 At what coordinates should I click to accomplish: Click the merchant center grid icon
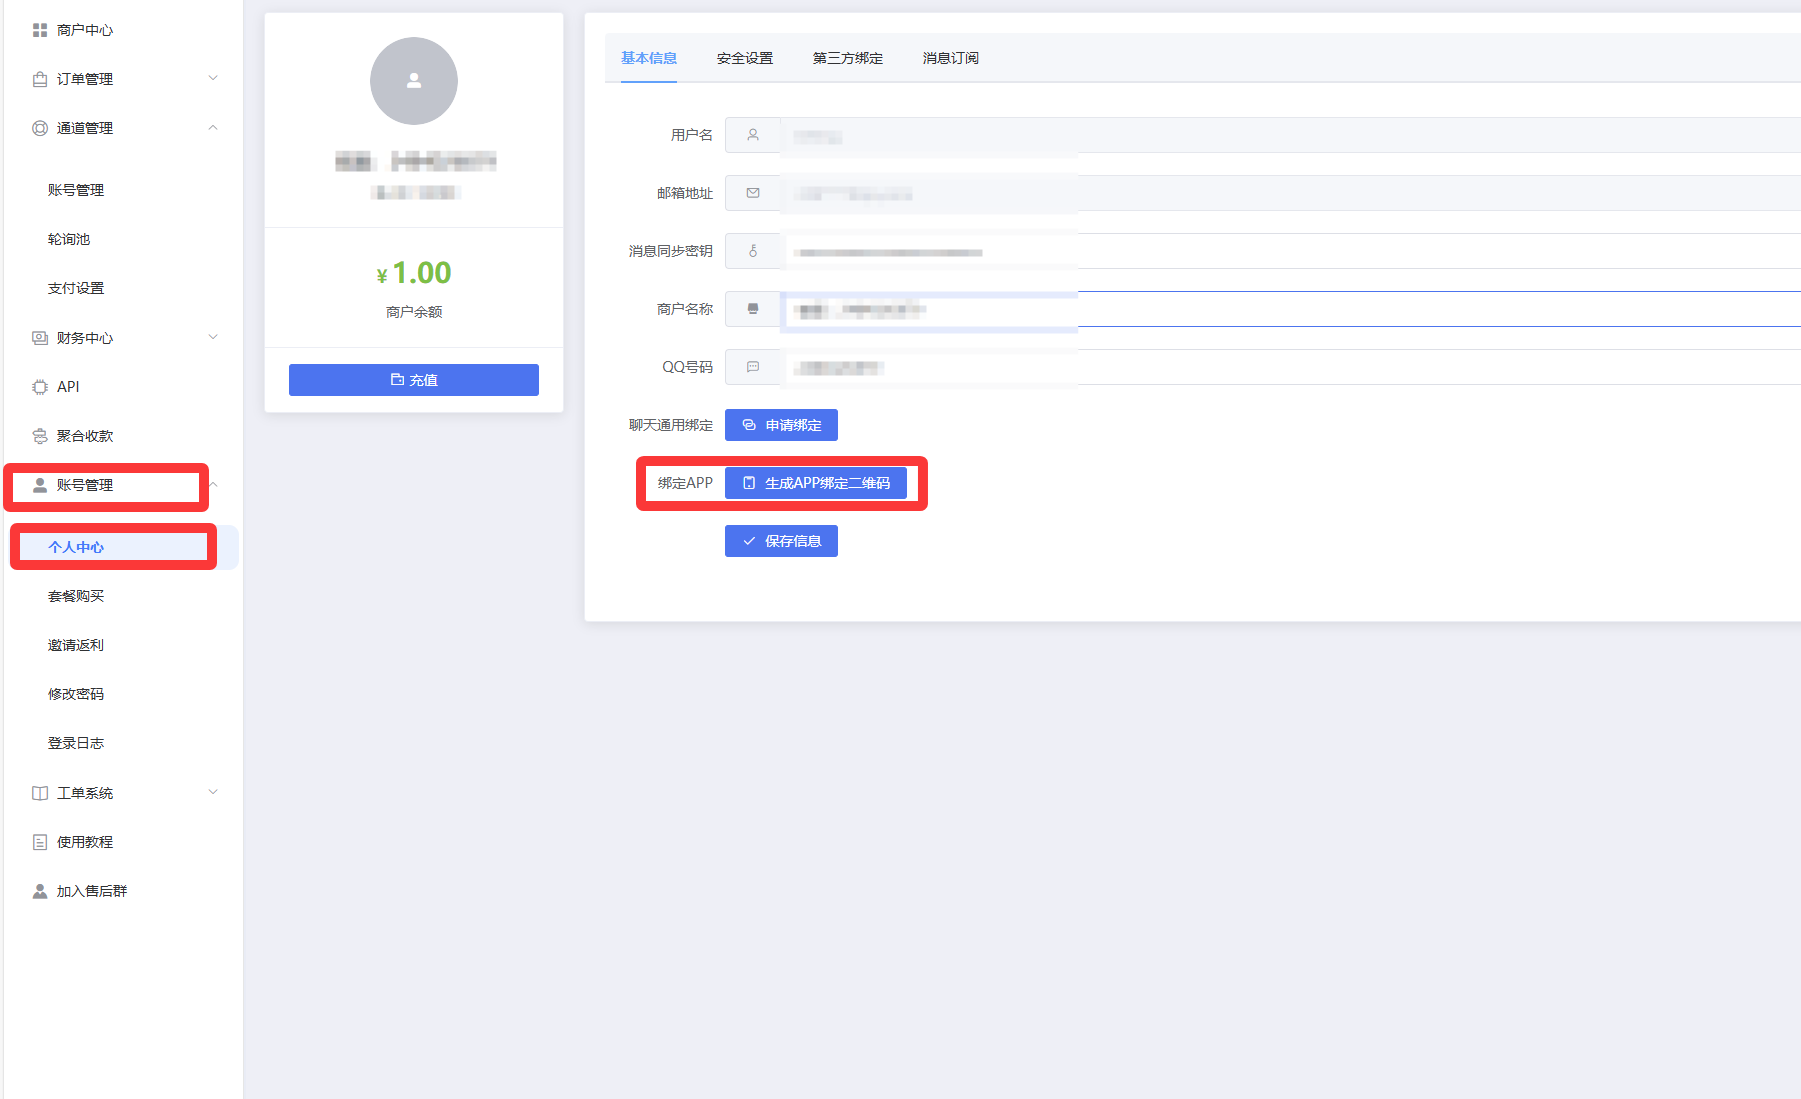point(40,30)
